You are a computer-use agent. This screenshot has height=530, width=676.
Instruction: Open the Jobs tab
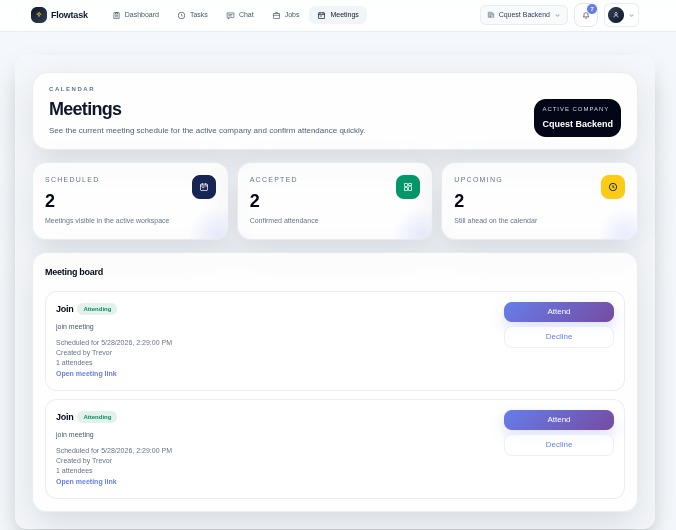pyautogui.click(x=286, y=15)
